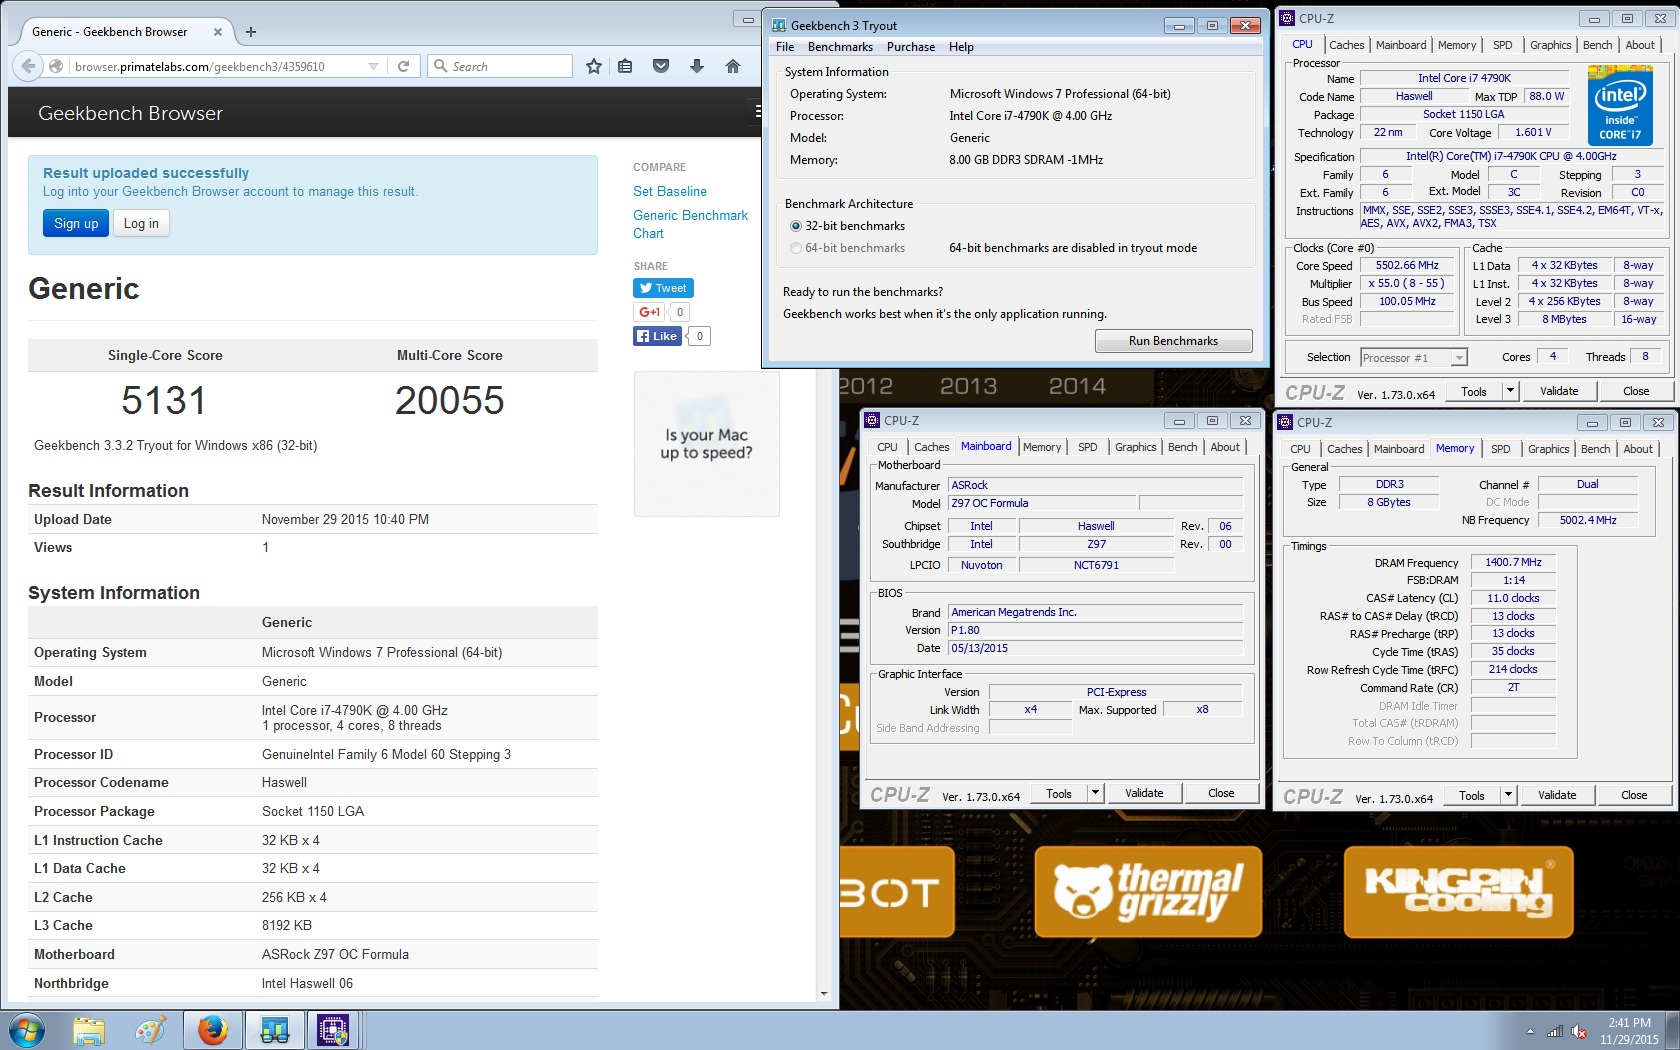Click Close in the CPU-Z Memory window
Screen dimensions: 1680x1050
point(1634,795)
